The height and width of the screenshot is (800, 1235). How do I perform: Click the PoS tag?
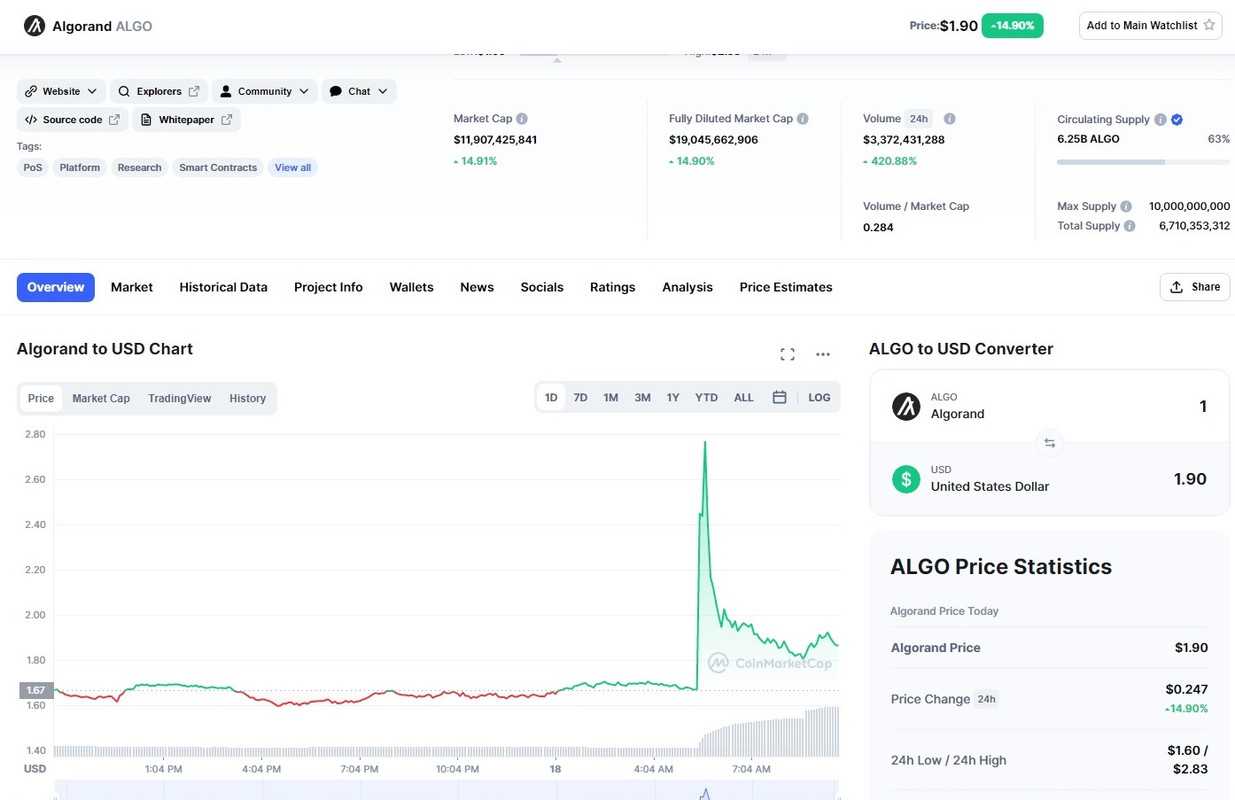33,168
